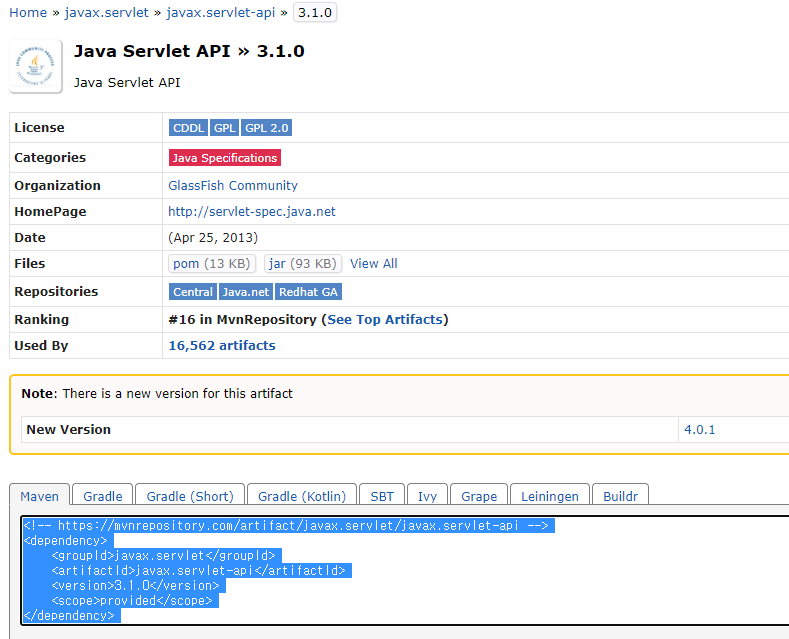Screen dimensions: 789x639
Task: Switch to the SBT tab
Action: coord(382,496)
